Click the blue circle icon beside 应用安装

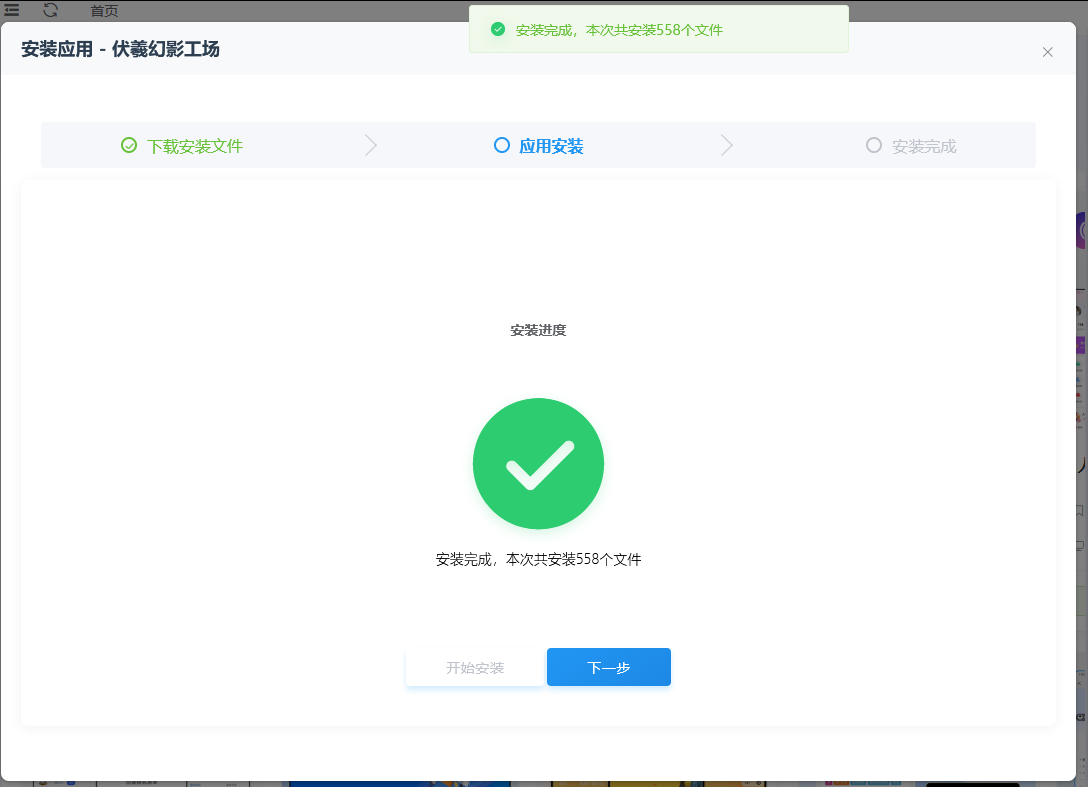(502, 145)
